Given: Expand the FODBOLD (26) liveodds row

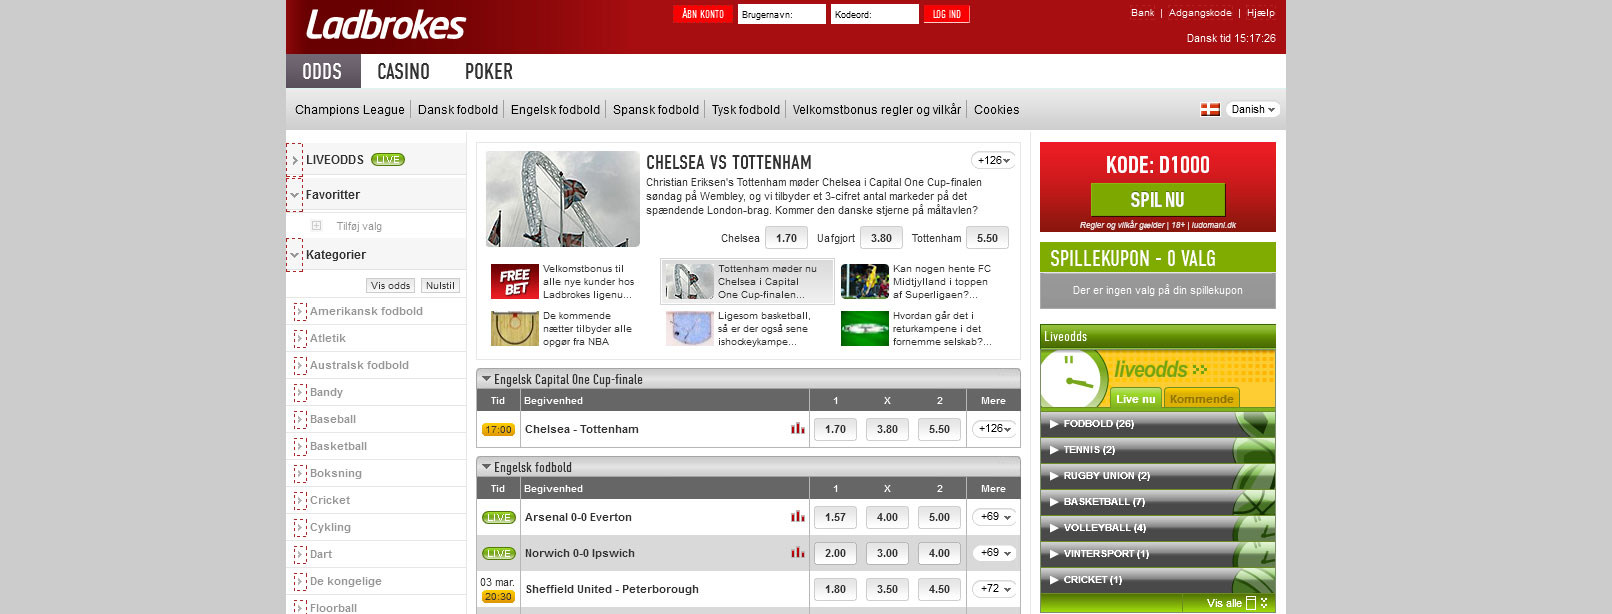Looking at the screenshot, I should [x=1098, y=424].
